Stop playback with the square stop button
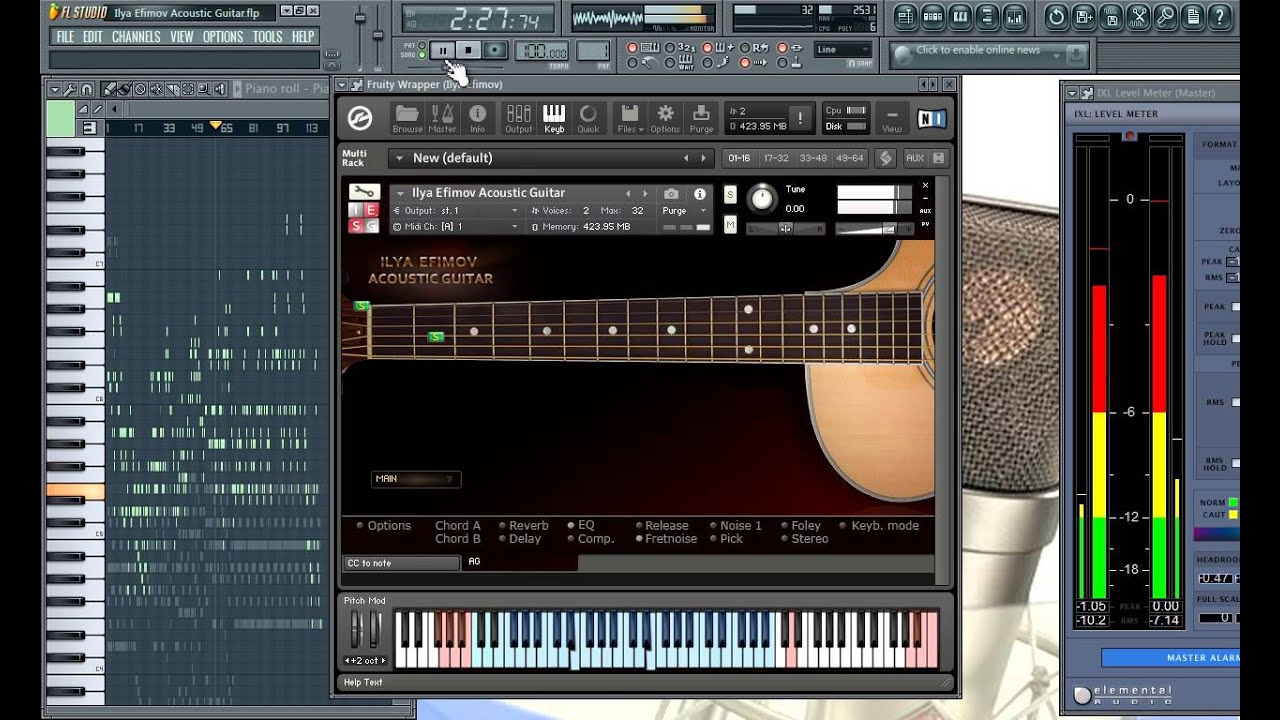Viewport: 1280px width, 720px height. tap(468, 50)
